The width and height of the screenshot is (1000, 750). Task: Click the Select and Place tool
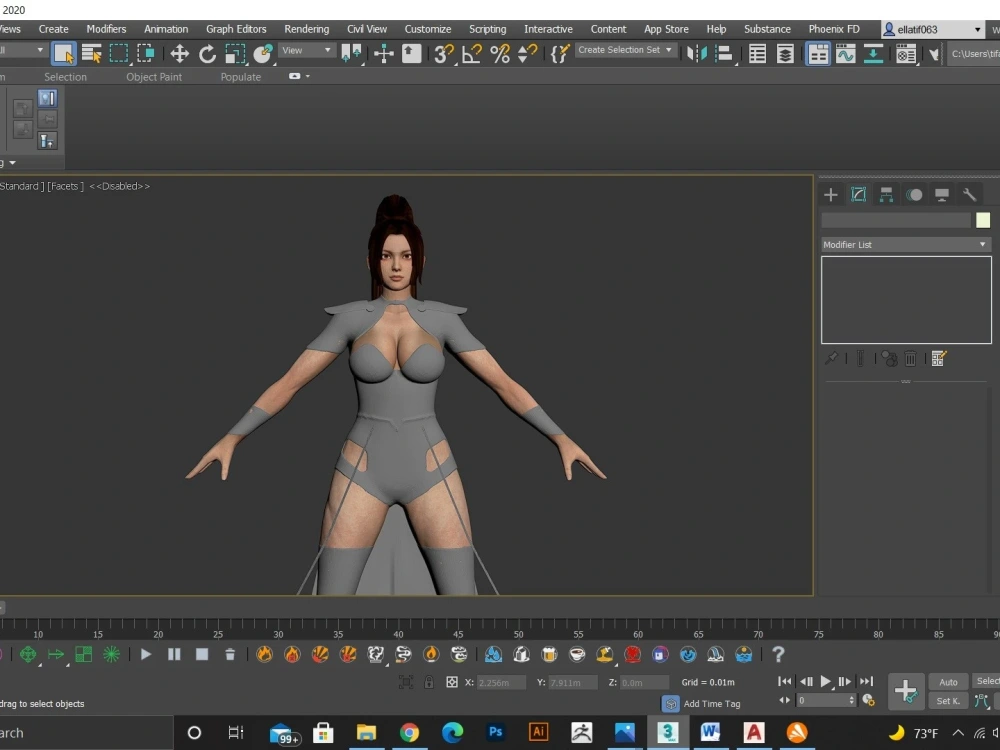click(262, 54)
